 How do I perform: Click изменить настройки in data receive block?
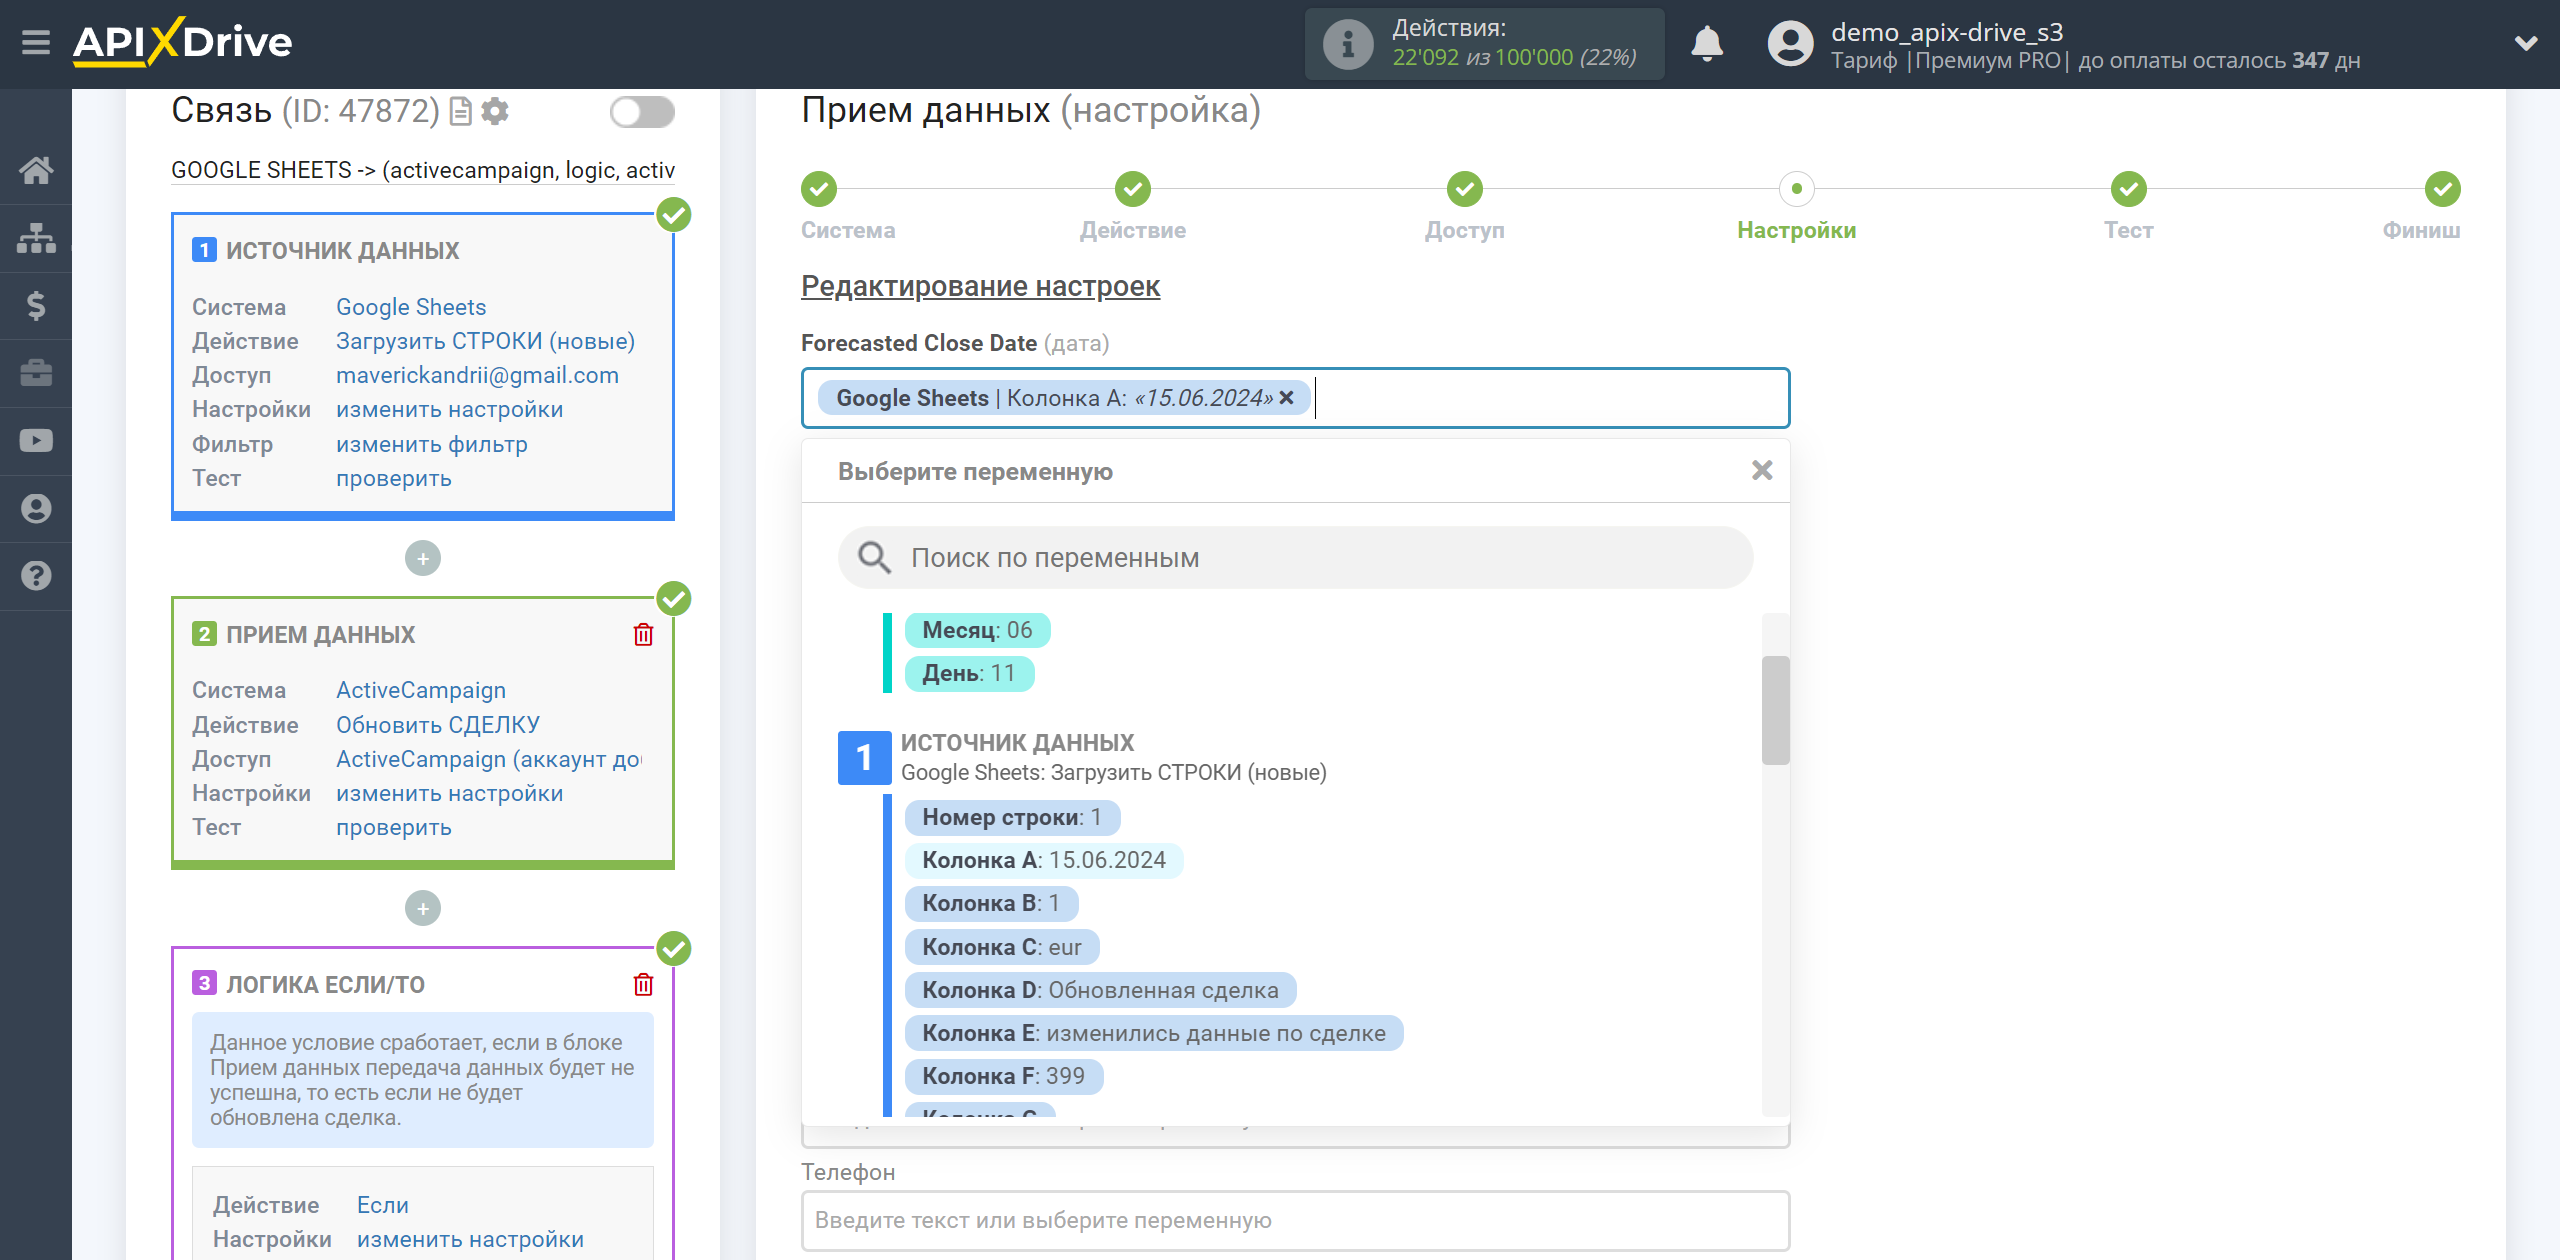tap(450, 793)
